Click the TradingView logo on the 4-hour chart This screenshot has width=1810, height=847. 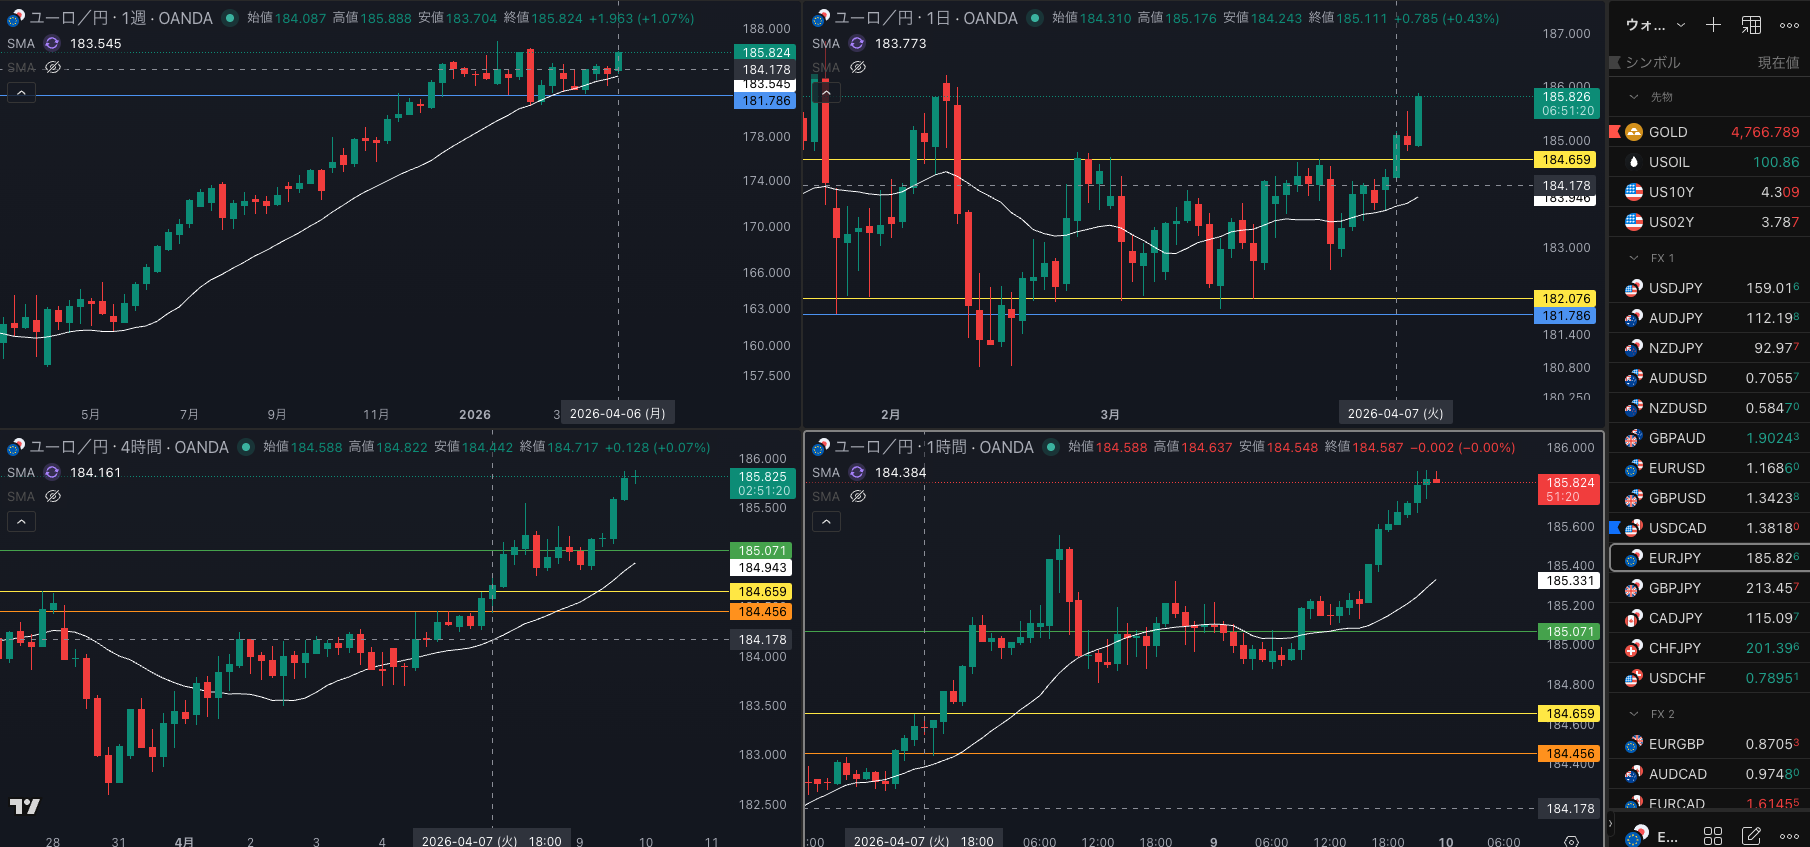coord(25,806)
